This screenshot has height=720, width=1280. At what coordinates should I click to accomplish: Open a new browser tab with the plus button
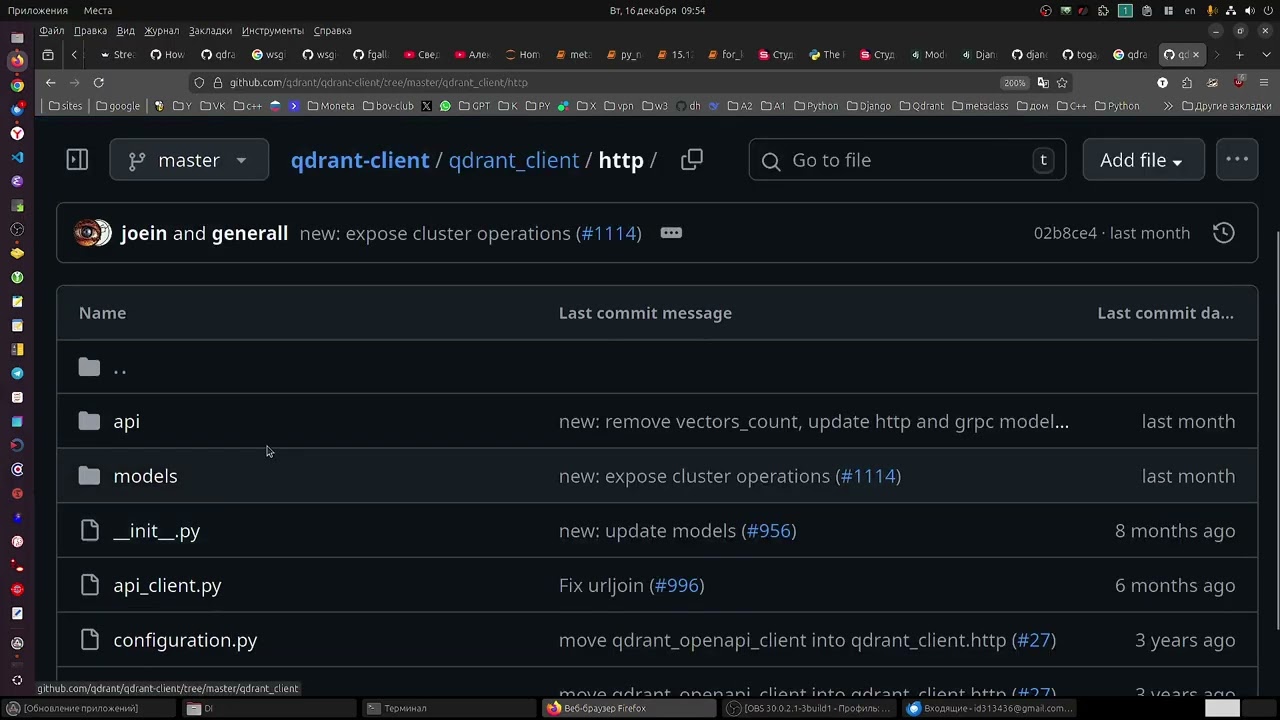pos(1239,55)
